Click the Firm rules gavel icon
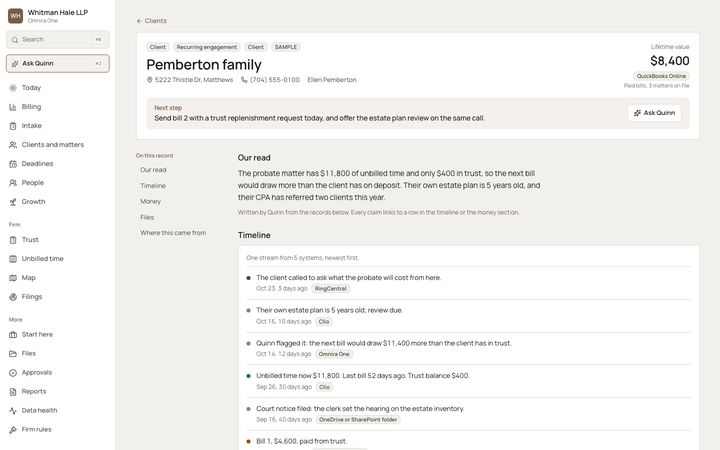 (x=13, y=430)
